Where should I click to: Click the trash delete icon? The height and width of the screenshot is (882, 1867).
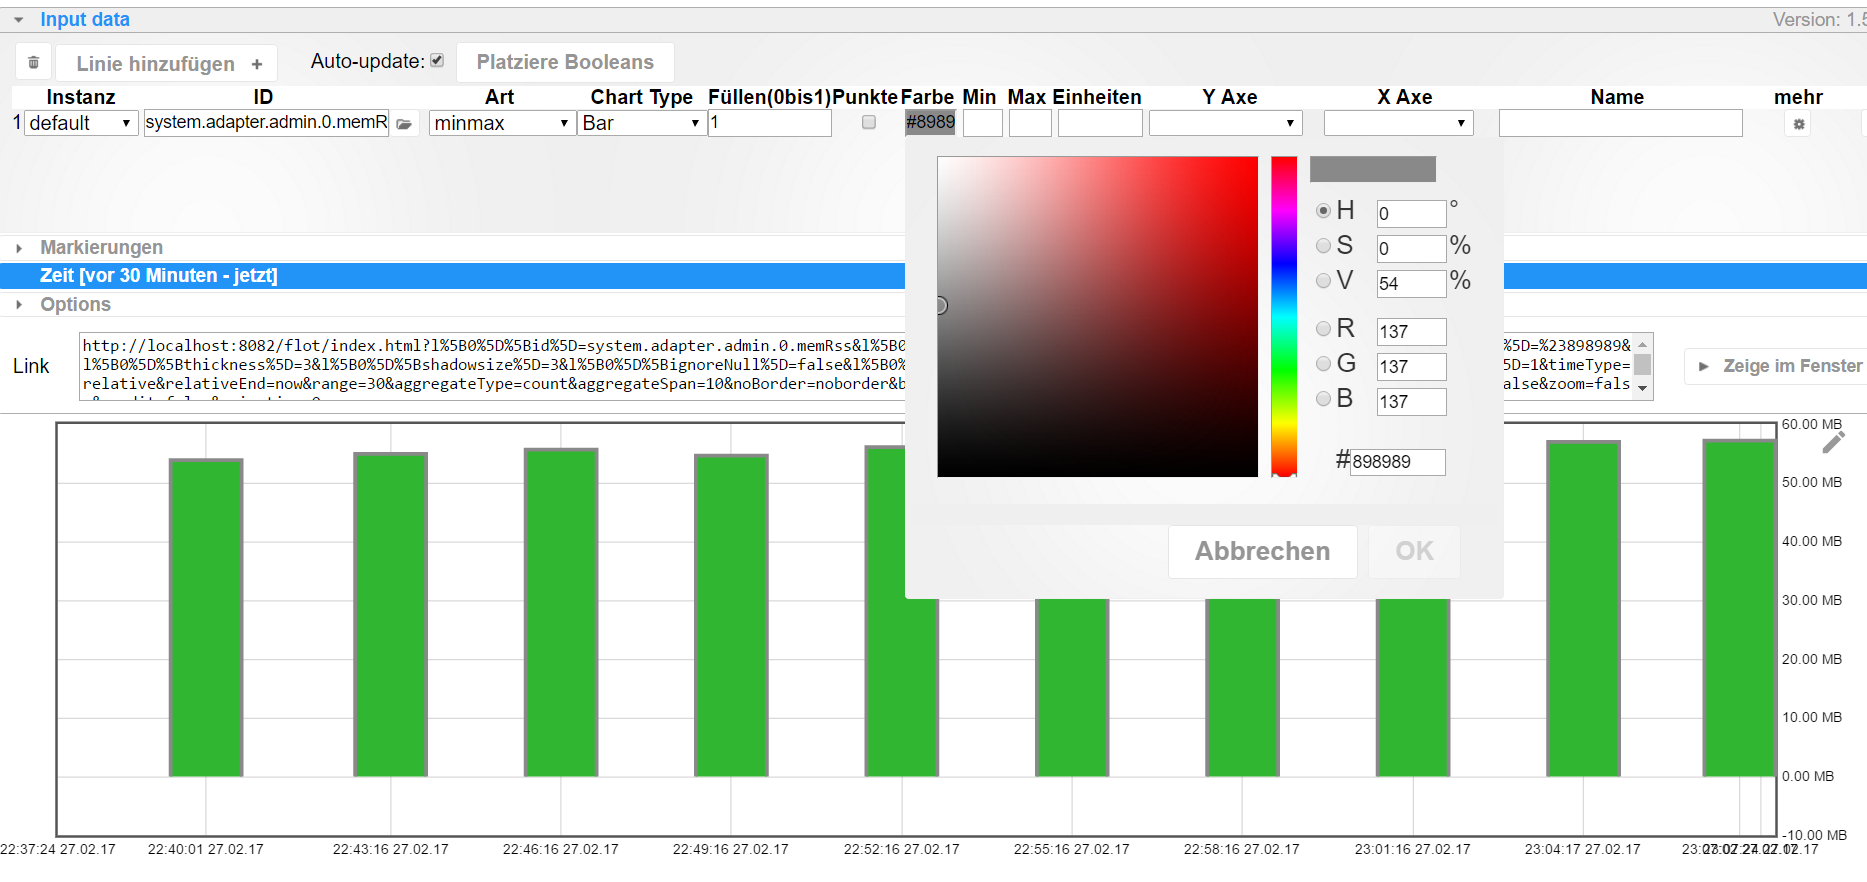(33, 62)
